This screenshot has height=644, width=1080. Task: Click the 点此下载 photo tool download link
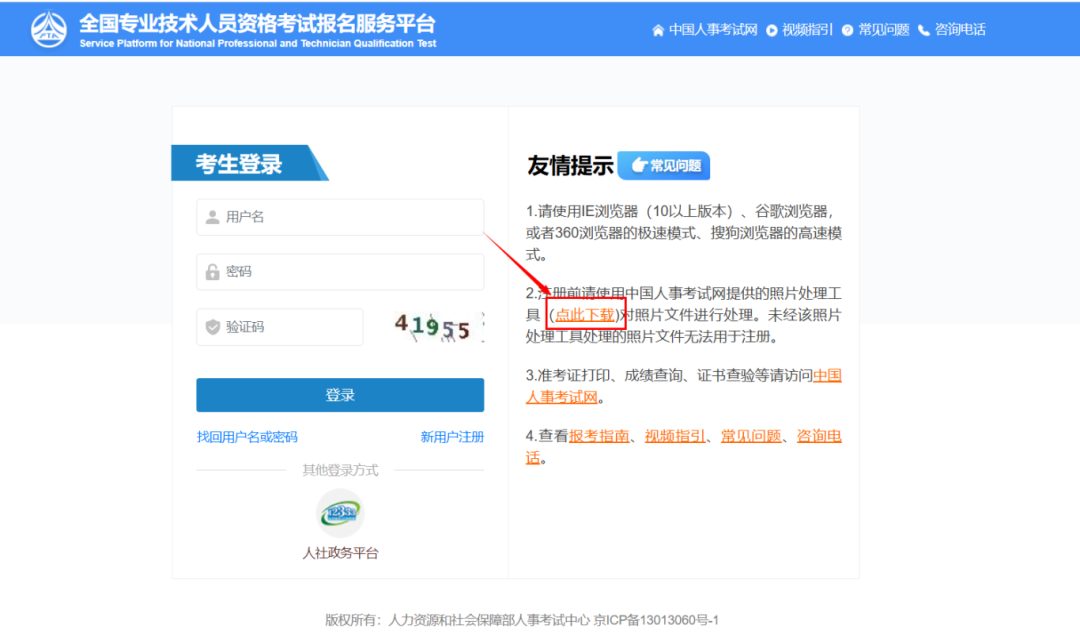(584, 314)
